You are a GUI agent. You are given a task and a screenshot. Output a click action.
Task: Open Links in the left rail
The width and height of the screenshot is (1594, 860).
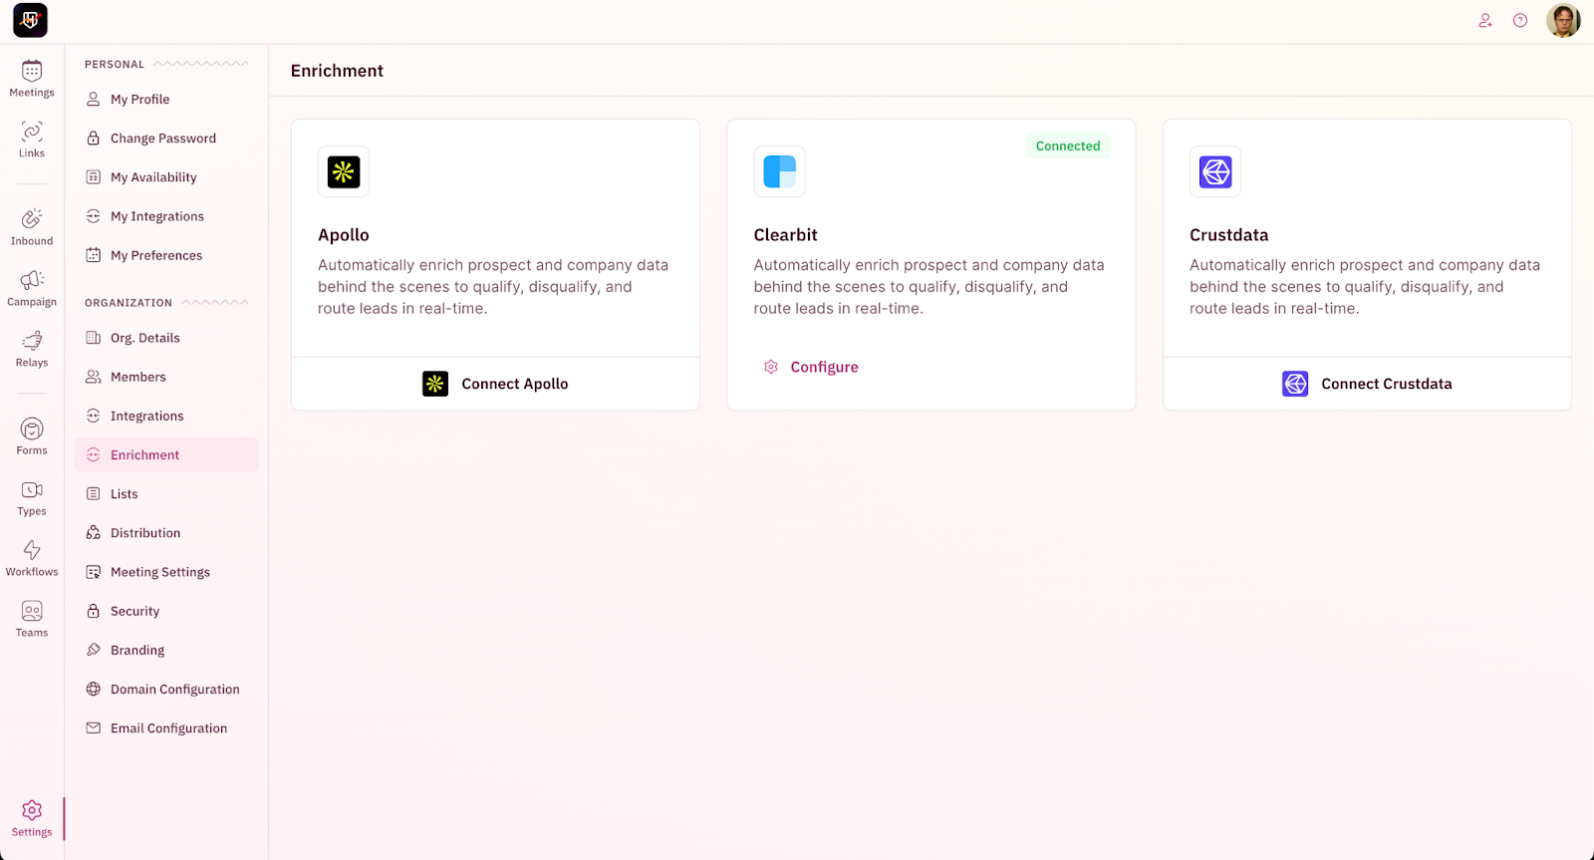click(32, 140)
